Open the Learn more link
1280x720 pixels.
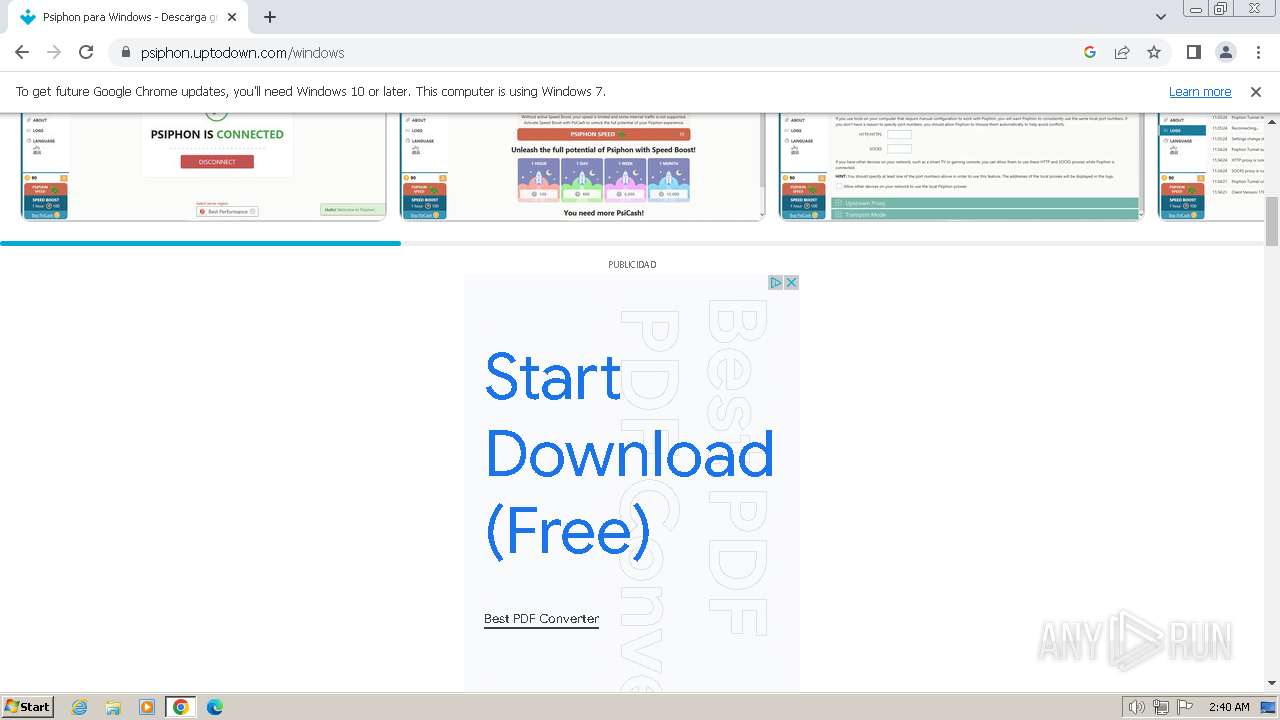pyautogui.click(x=1200, y=91)
